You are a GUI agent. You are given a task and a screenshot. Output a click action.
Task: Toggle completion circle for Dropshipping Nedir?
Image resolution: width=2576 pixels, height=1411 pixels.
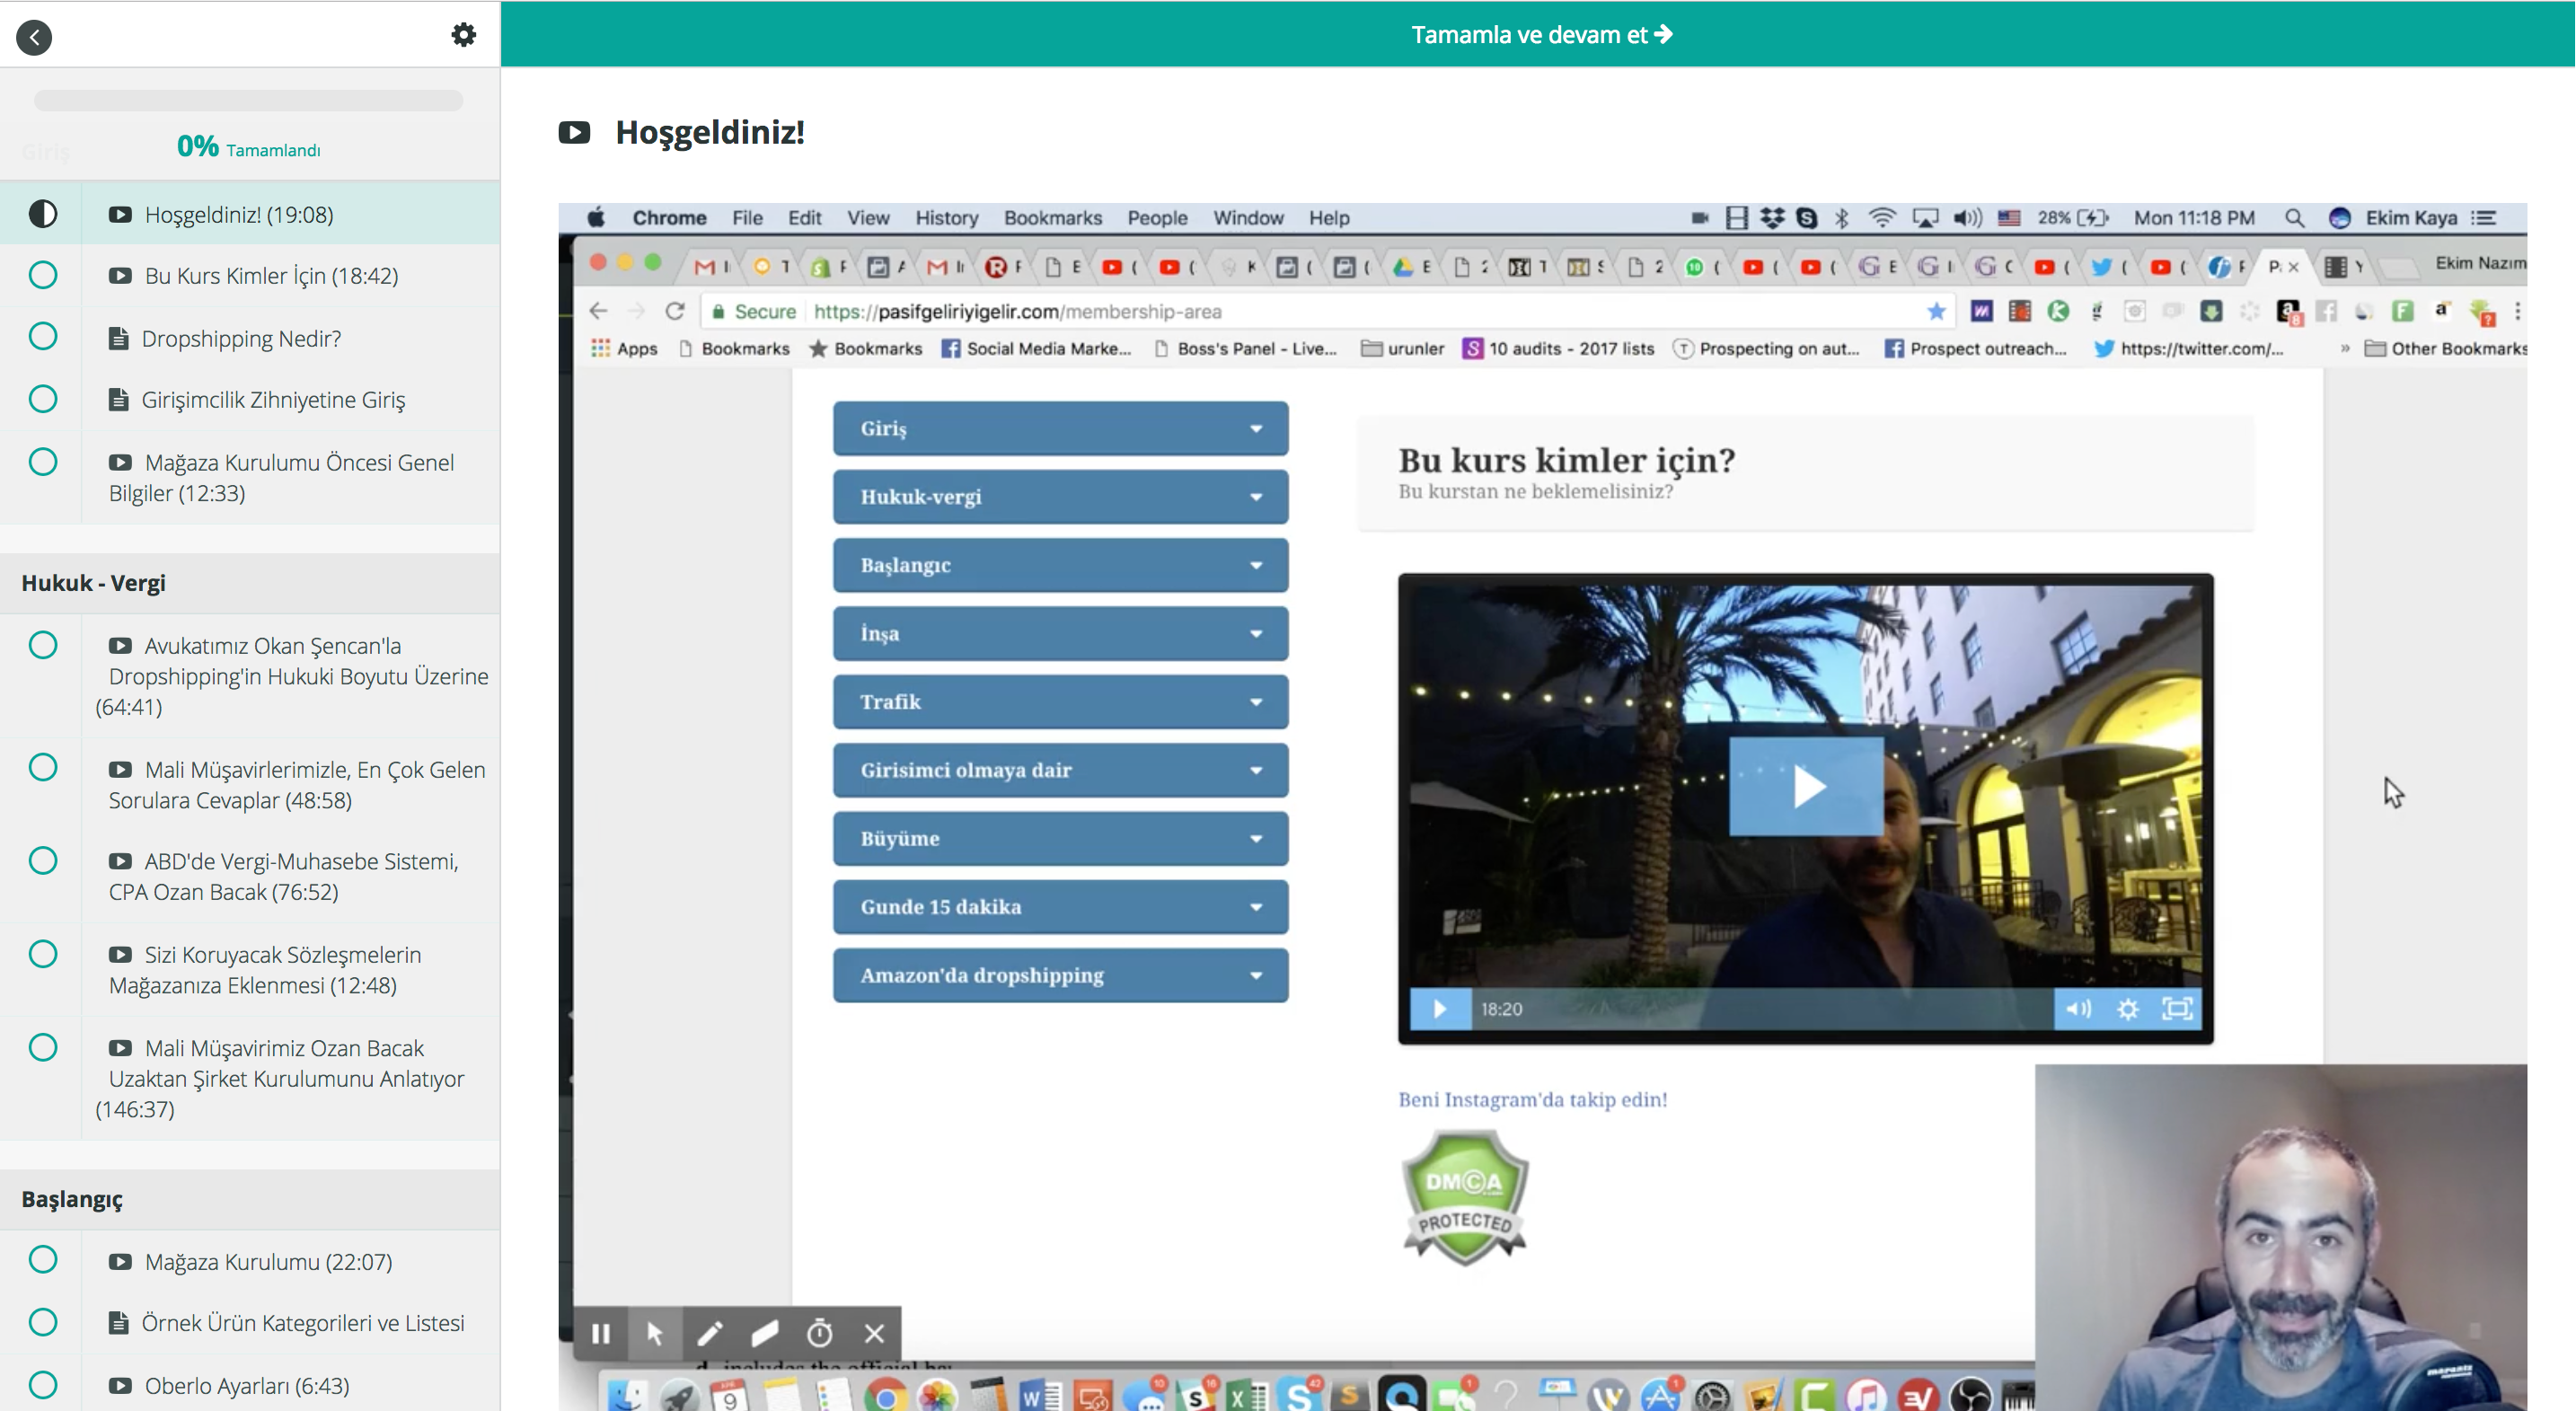(43, 337)
